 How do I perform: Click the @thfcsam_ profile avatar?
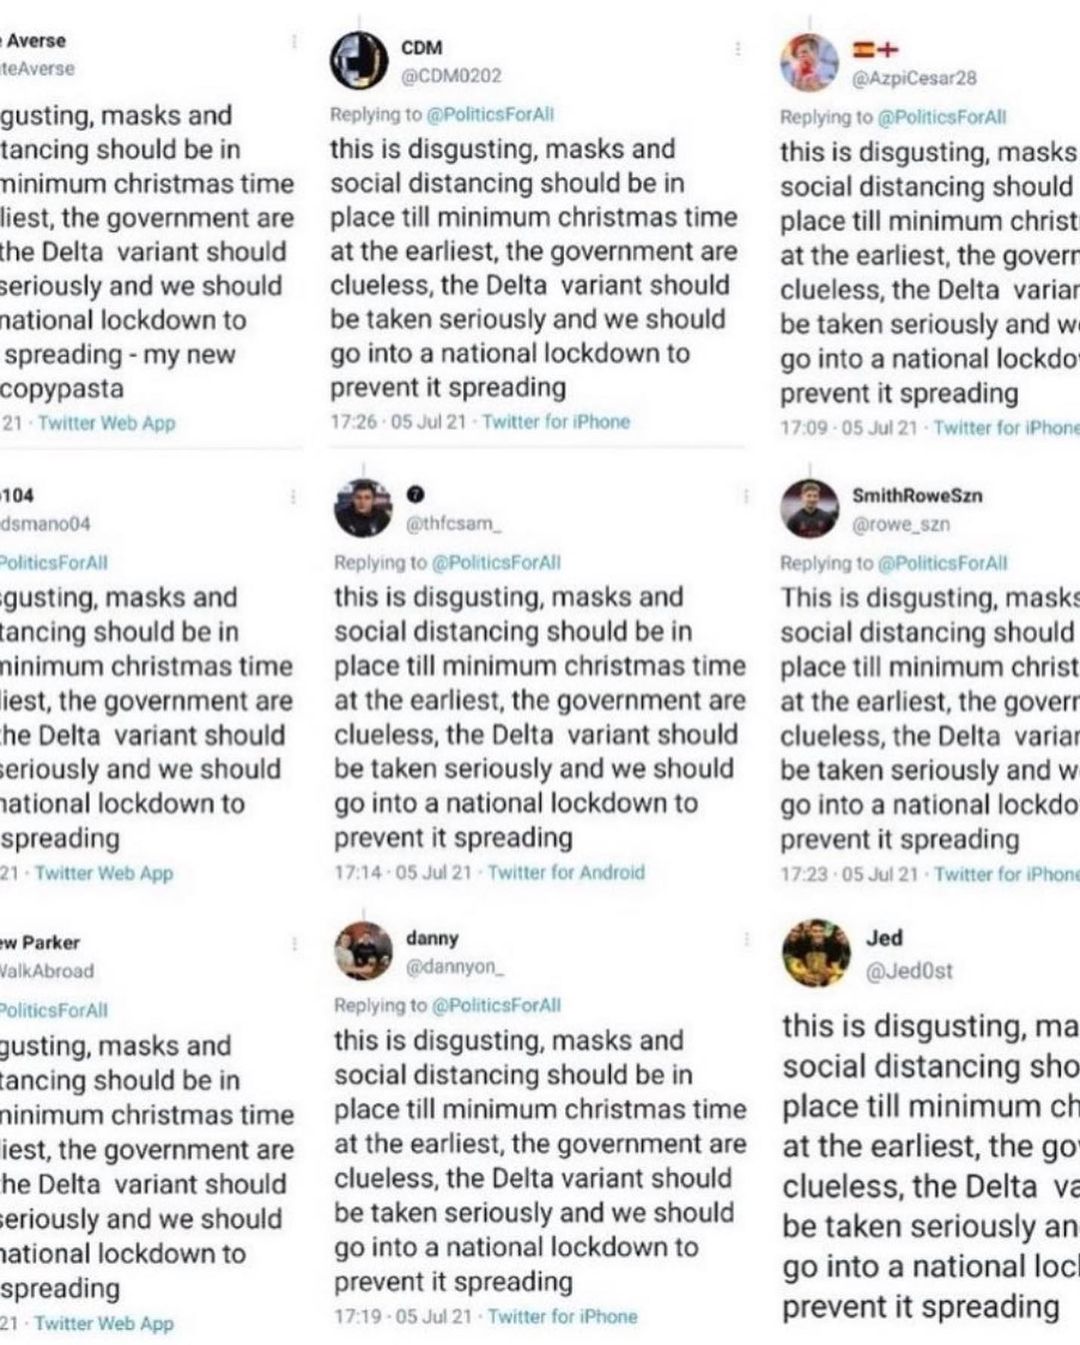pos(362,508)
